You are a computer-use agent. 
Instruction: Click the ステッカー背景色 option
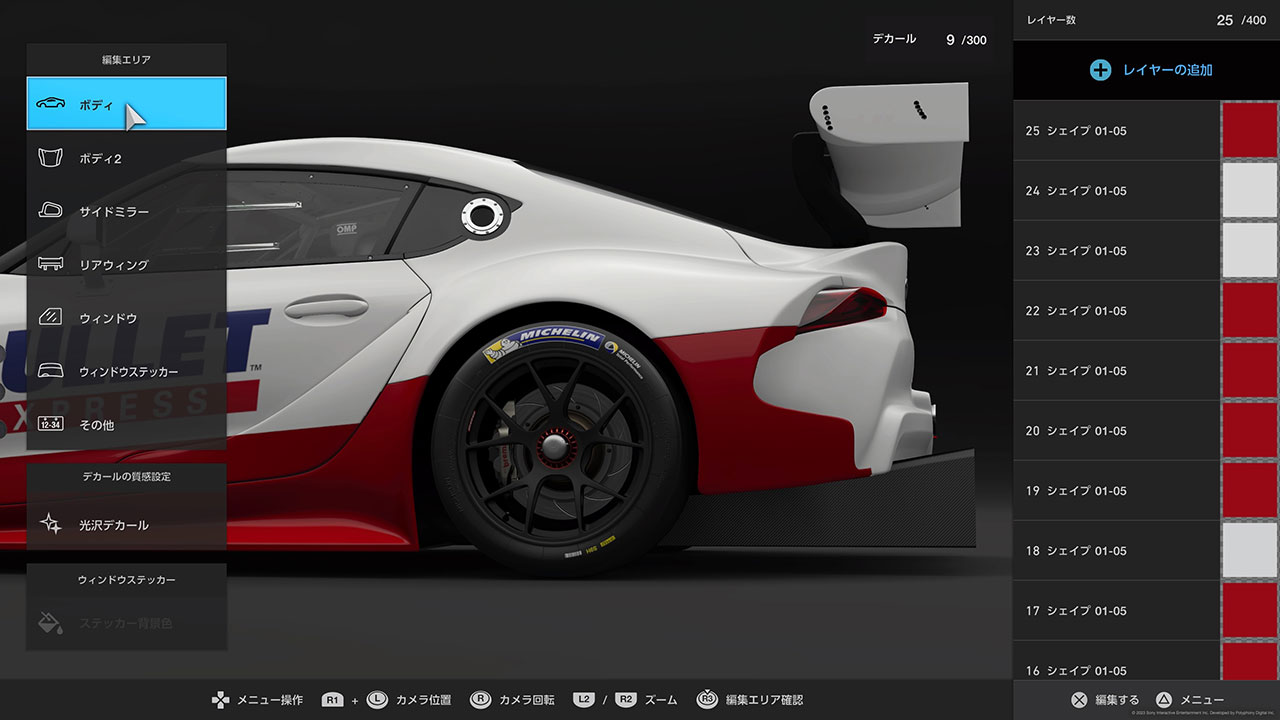tap(126, 623)
